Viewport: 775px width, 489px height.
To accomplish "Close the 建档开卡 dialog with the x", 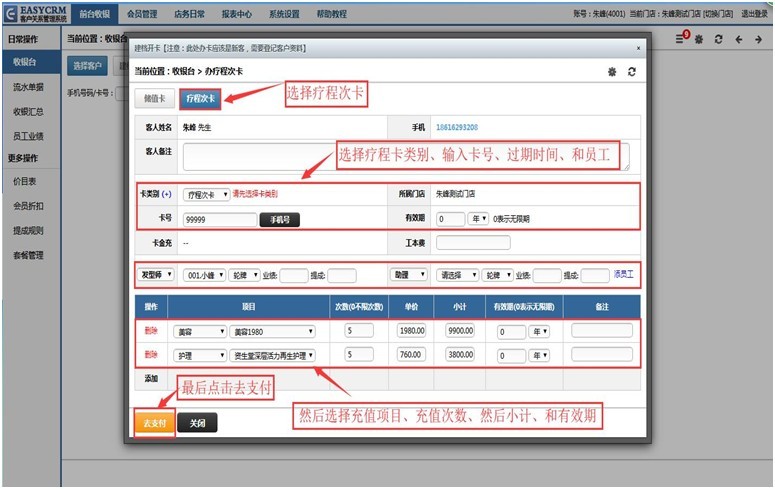I will tap(638, 48).
